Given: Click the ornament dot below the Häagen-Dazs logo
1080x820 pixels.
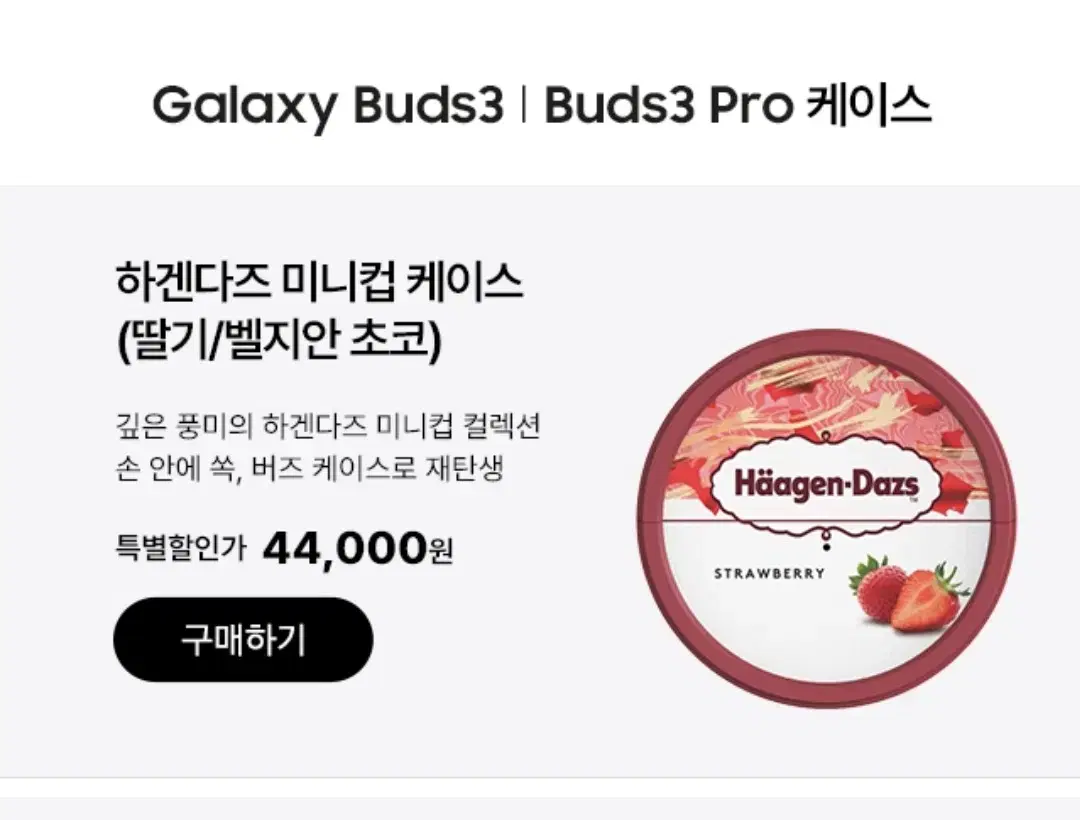Looking at the screenshot, I should 826,546.
